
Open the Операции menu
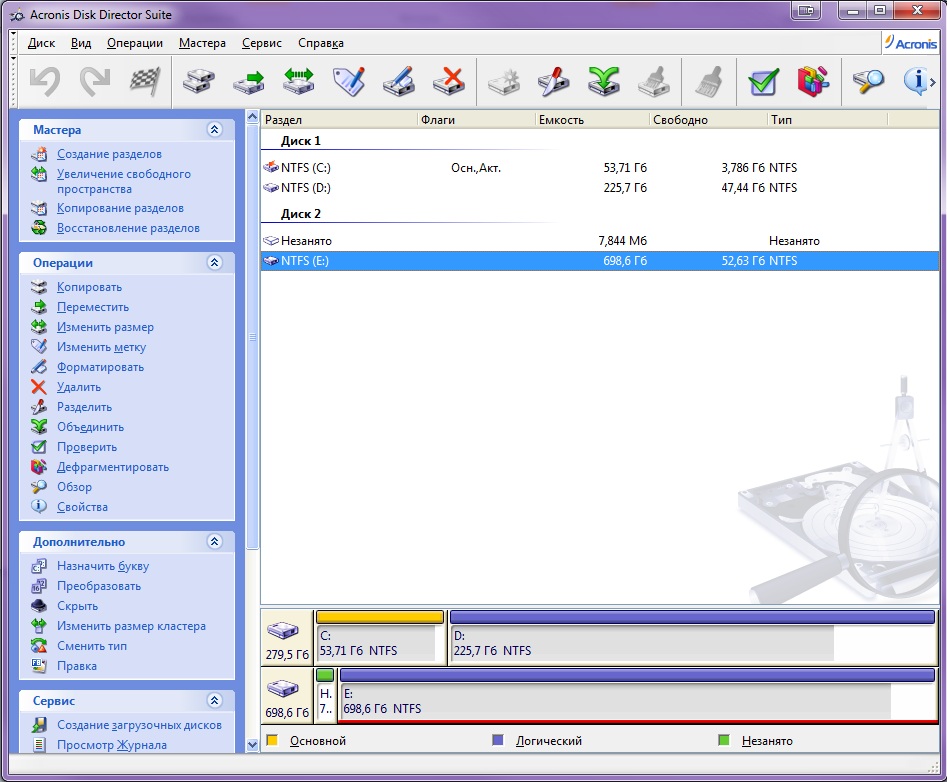tap(135, 43)
